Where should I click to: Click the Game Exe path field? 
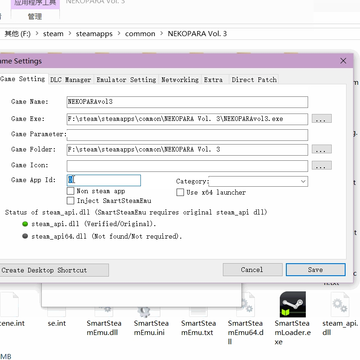187,119
